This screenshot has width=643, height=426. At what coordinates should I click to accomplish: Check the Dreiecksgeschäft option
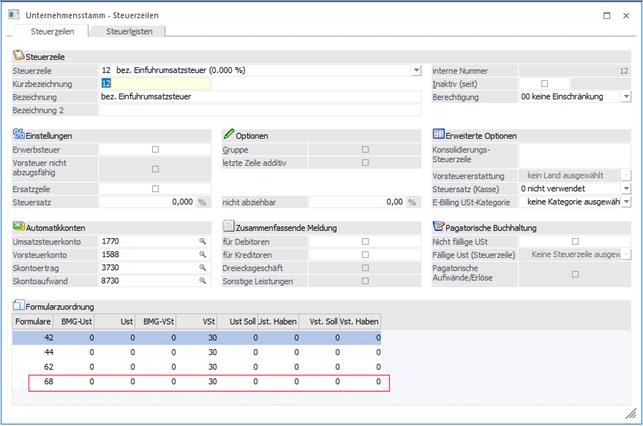(365, 269)
